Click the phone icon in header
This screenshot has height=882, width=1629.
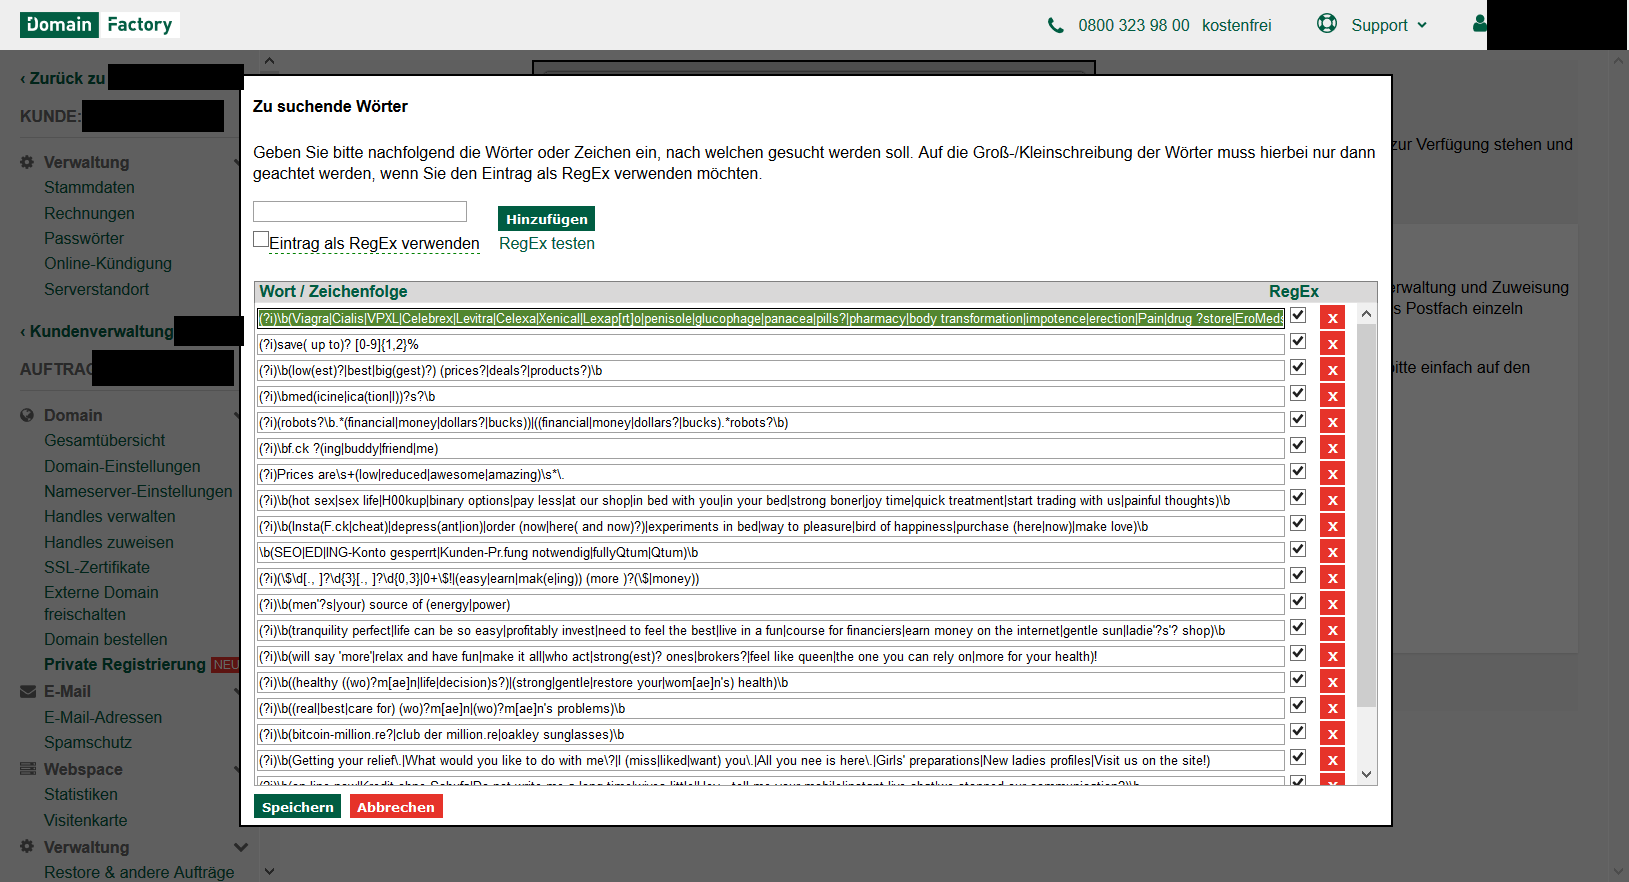1055,25
